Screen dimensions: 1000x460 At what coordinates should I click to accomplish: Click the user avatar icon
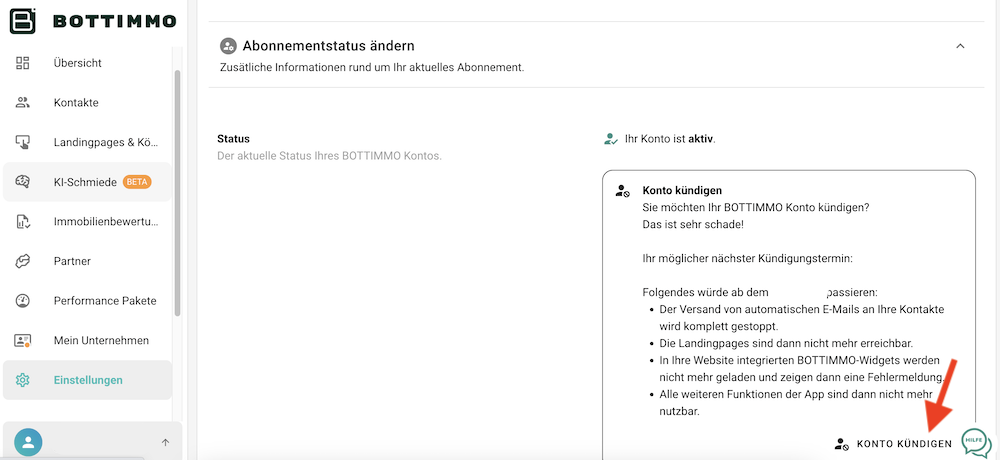(x=28, y=442)
